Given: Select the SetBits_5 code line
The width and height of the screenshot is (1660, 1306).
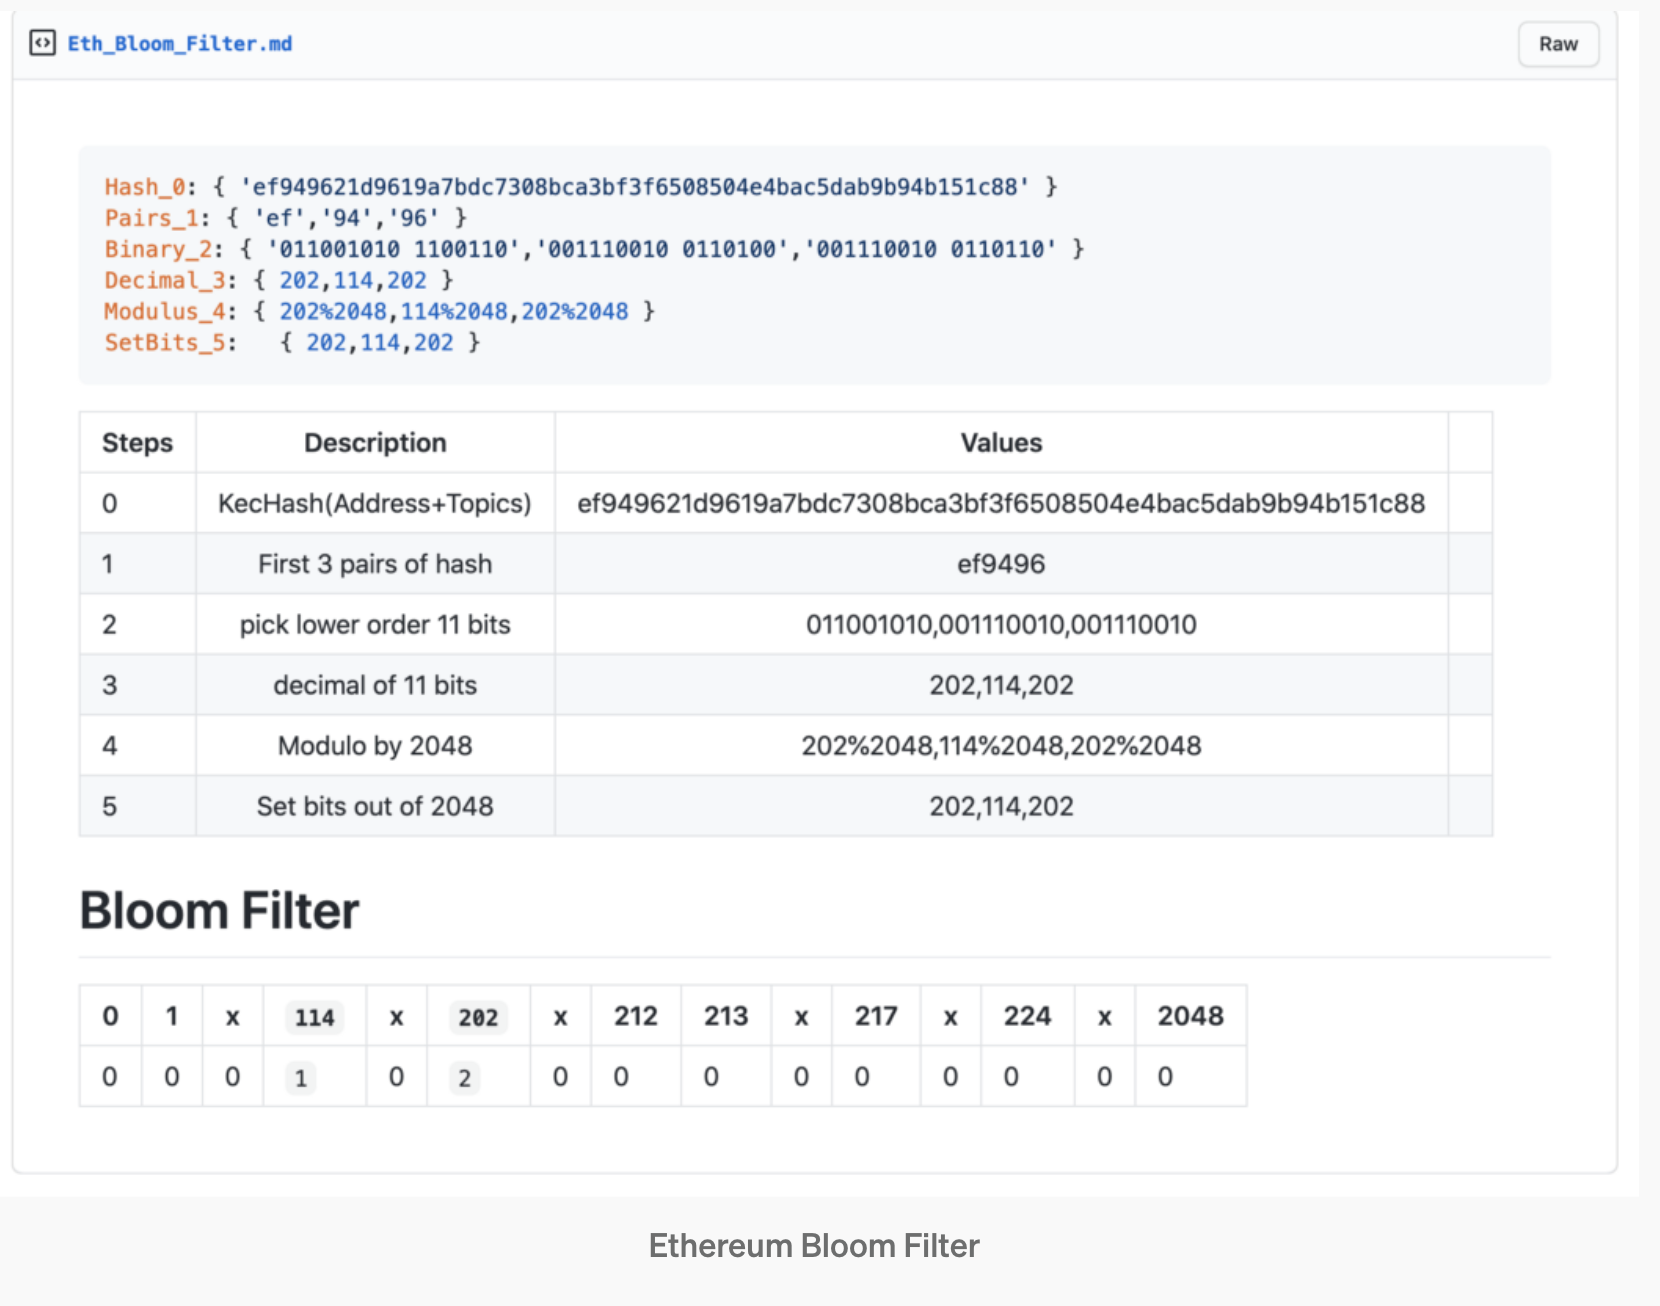Looking at the screenshot, I should click(x=292, y=342).
